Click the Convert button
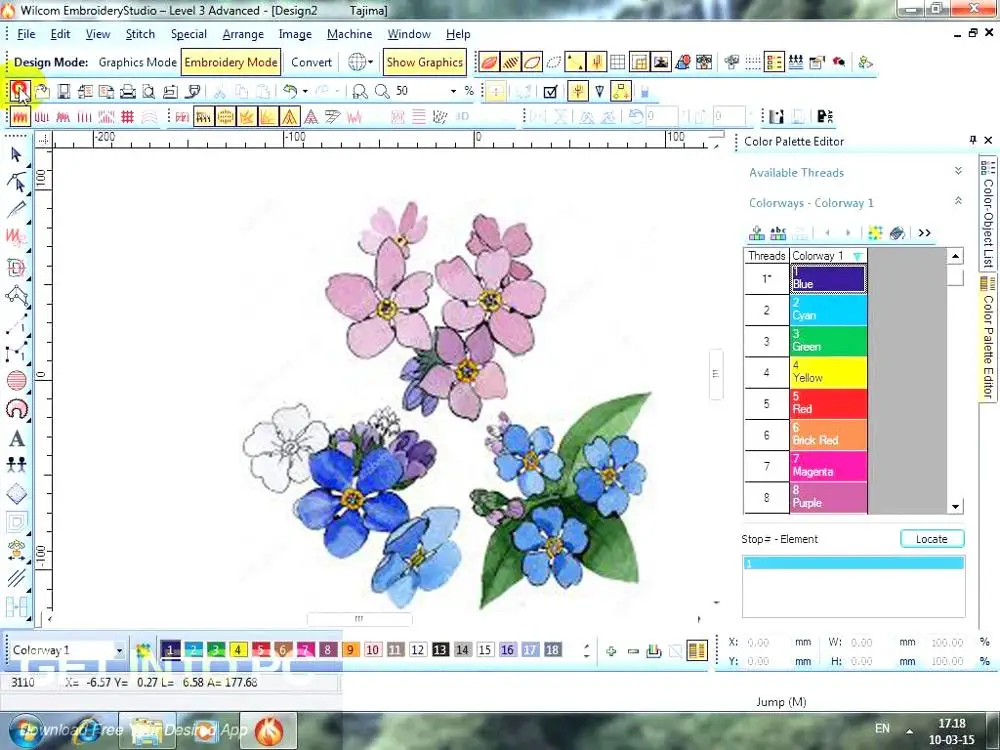 point(311,62)
